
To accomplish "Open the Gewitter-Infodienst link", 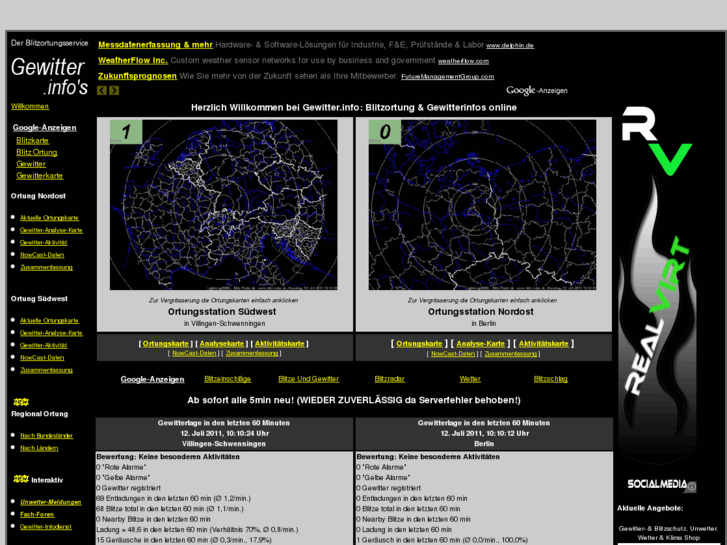I will (46, 526).
